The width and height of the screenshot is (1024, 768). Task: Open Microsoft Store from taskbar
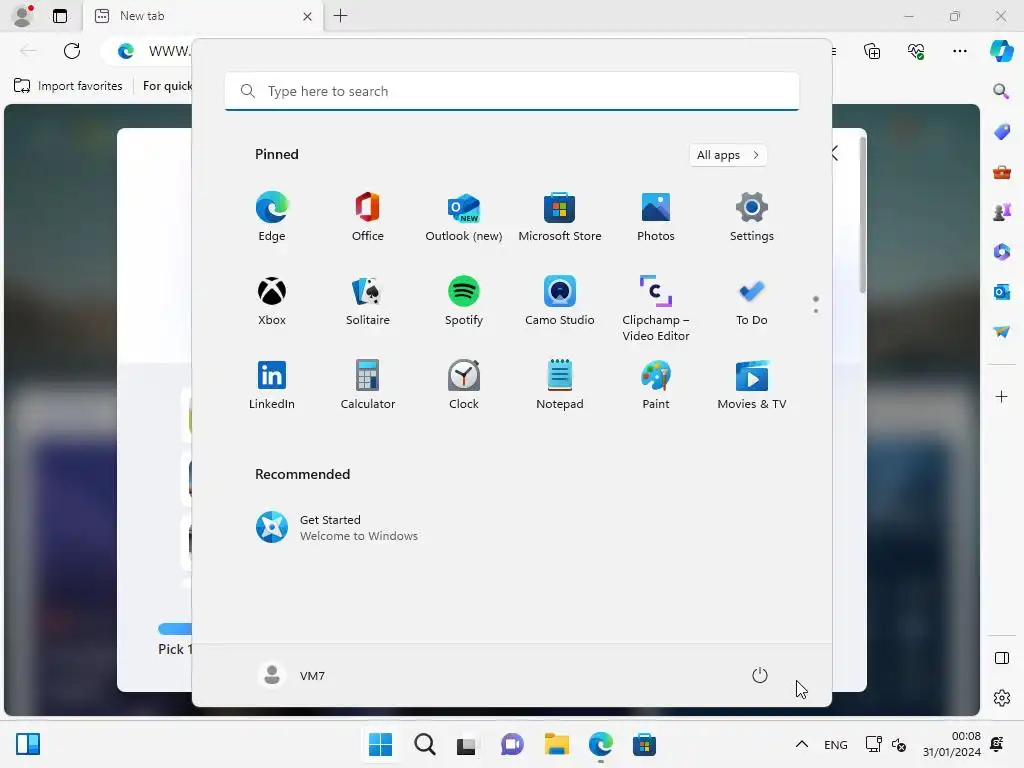644,744
